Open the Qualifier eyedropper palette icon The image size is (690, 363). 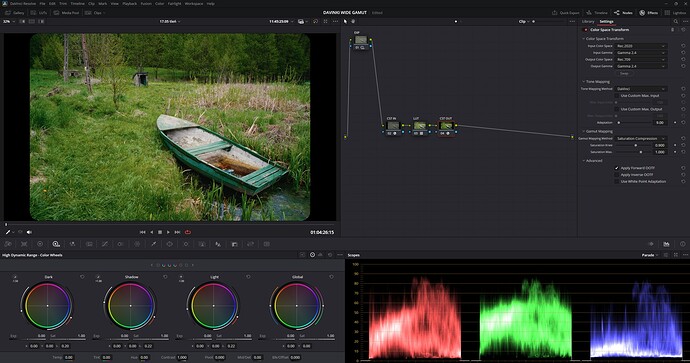(154, 244)
